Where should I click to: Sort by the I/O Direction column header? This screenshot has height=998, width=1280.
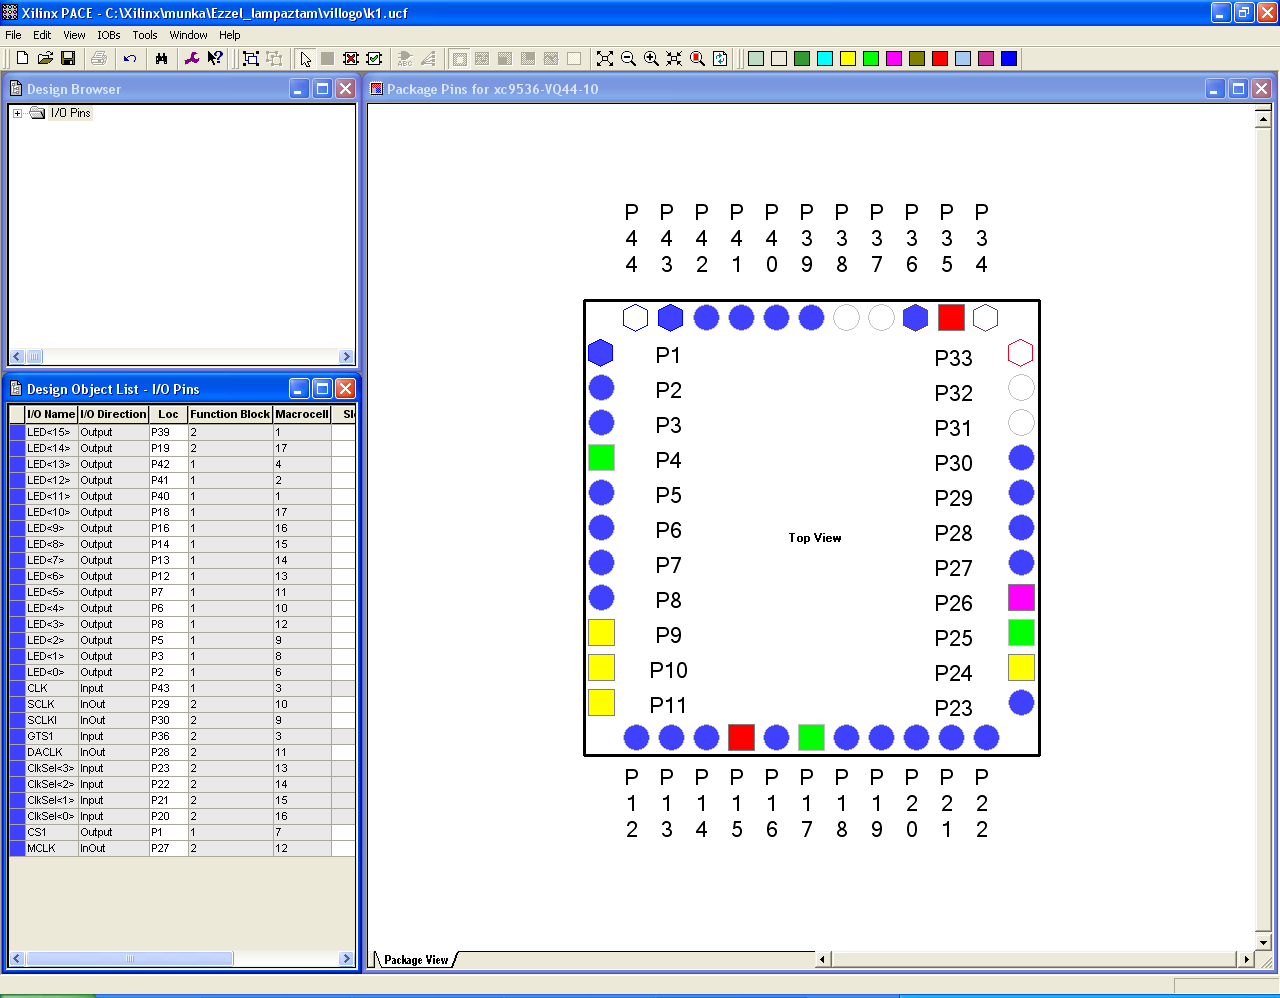[x=113, y=414]
